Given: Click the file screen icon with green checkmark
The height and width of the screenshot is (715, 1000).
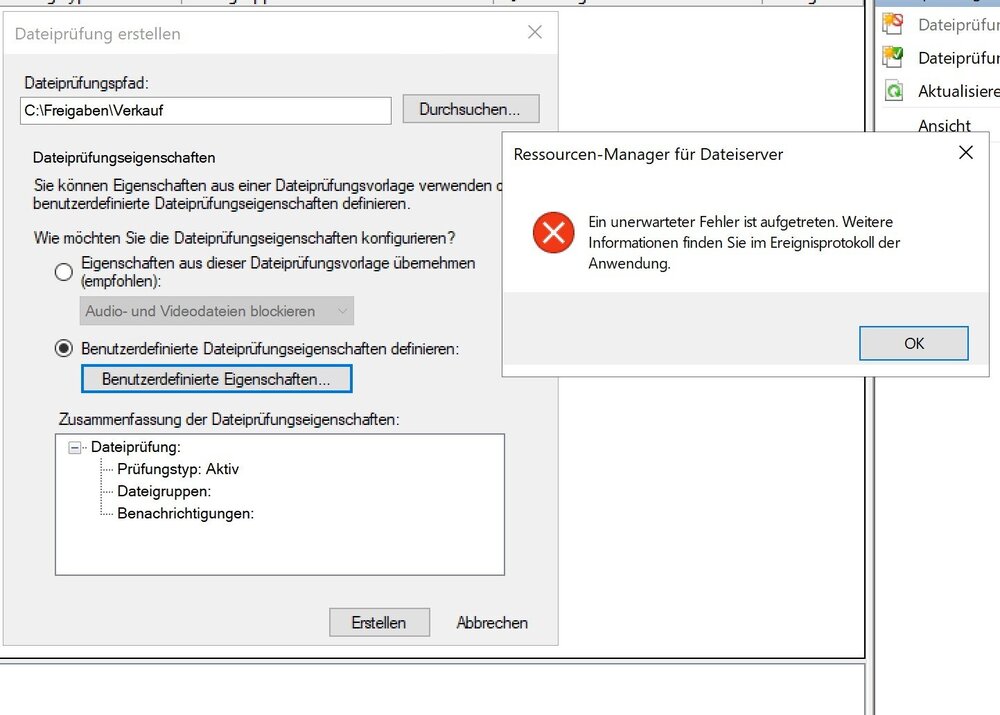Looking at the screenshot, I should [x=893, y=57].
